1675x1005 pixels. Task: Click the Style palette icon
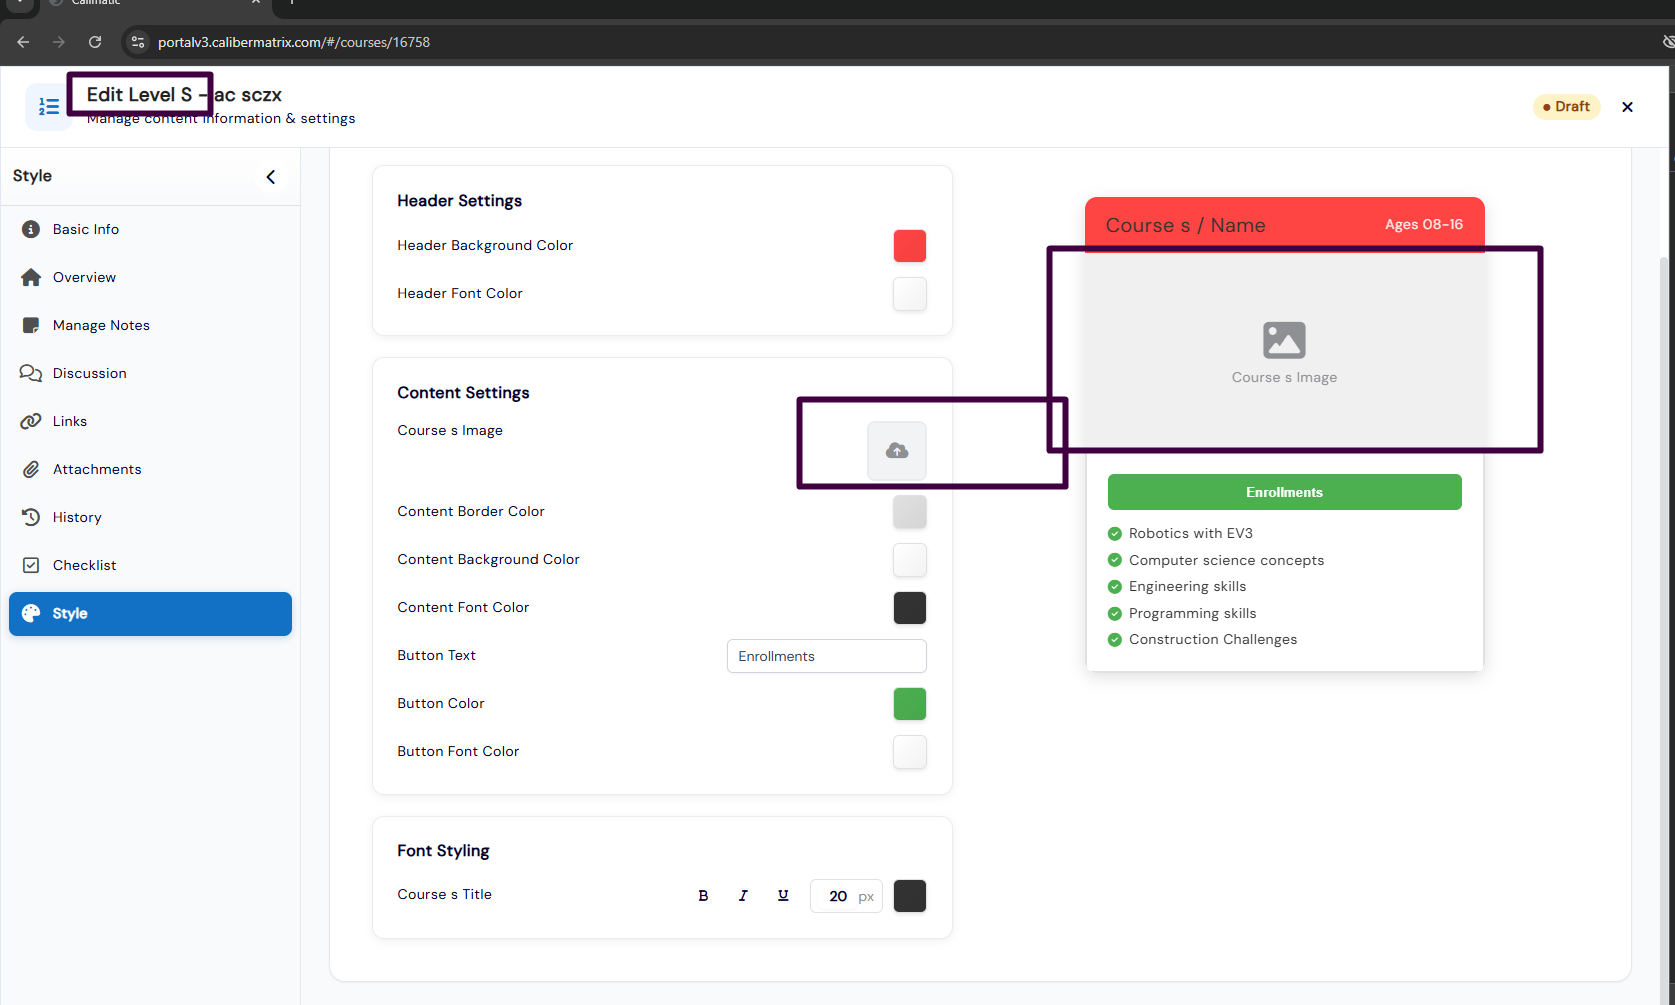coord(31,613)
